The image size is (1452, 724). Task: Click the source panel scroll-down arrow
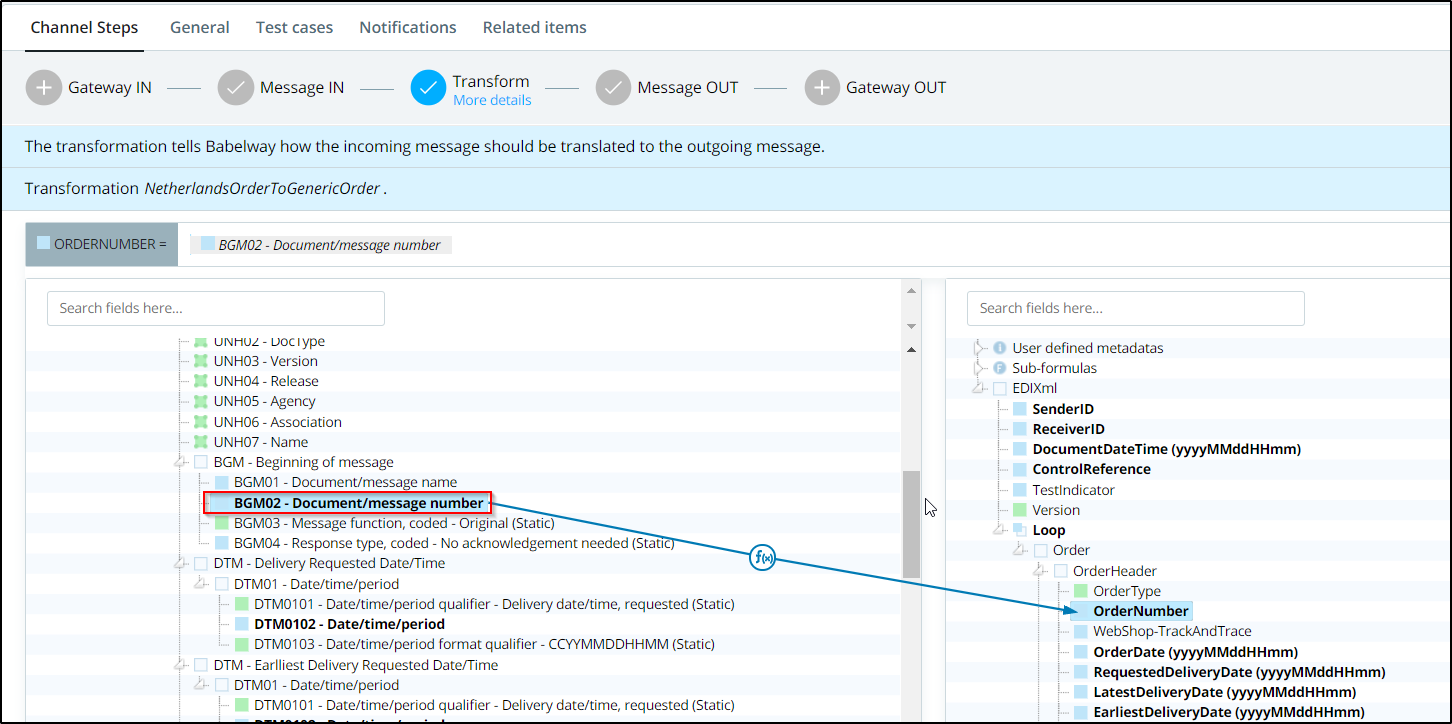pos(911,326)
